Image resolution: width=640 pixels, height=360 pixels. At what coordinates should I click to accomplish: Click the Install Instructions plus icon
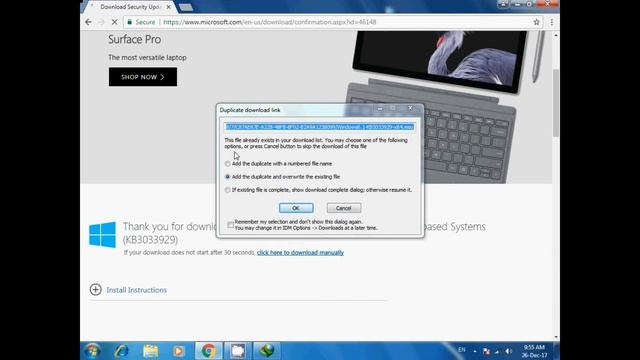[x=96, y=289]
